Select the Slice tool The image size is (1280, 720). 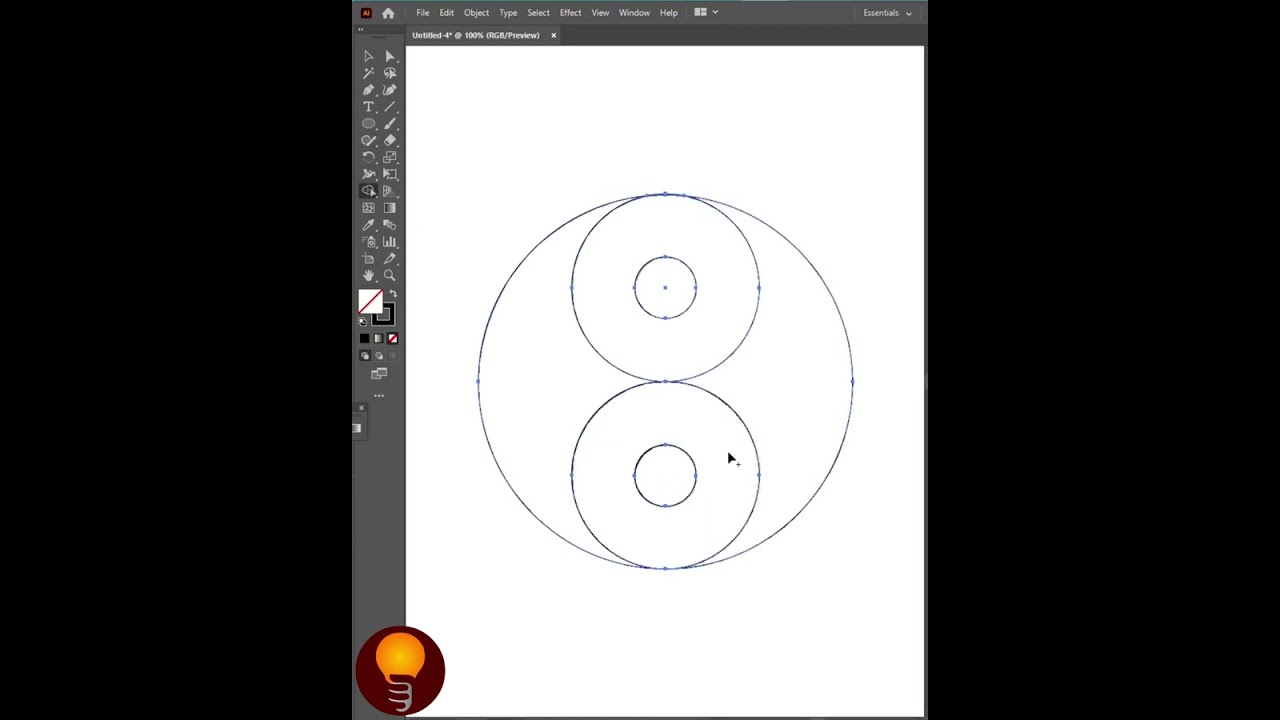click(x=390, y=259)
